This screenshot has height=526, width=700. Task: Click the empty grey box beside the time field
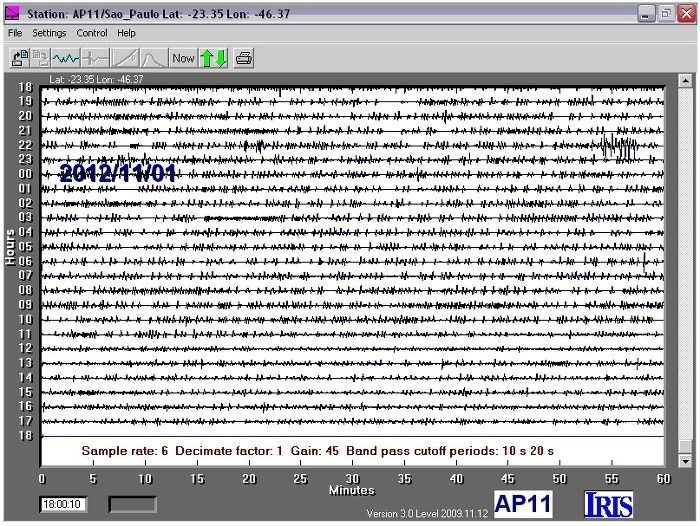pyautogui.click(x=133, y=505)
